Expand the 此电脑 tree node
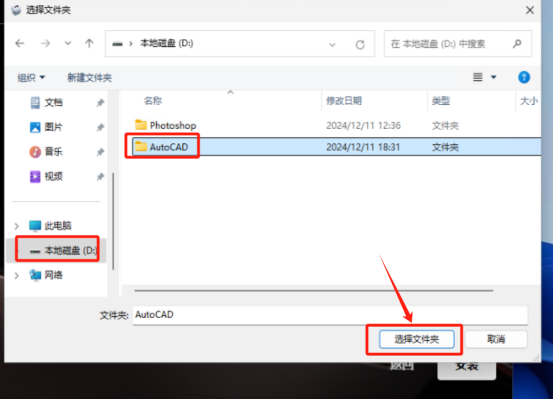This screenshot has height=399, width=554. tap(16, 226)
